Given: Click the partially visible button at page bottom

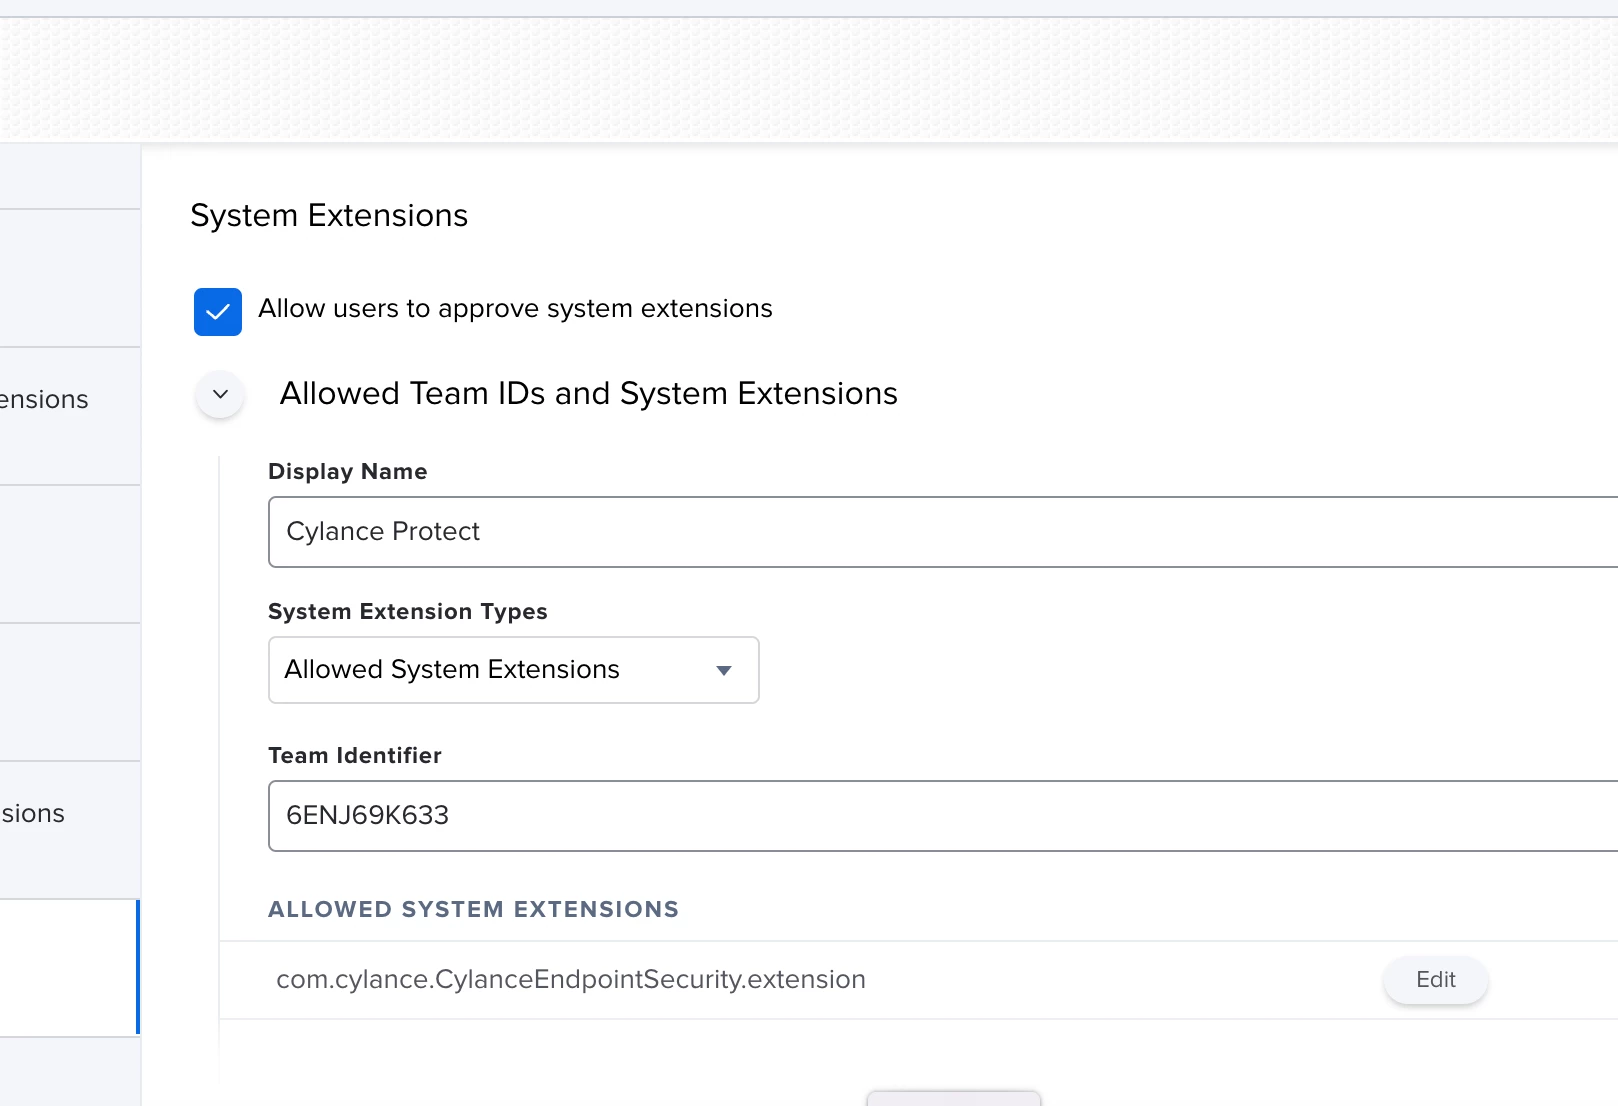Looking at the screenshot, I should 953,1098.
